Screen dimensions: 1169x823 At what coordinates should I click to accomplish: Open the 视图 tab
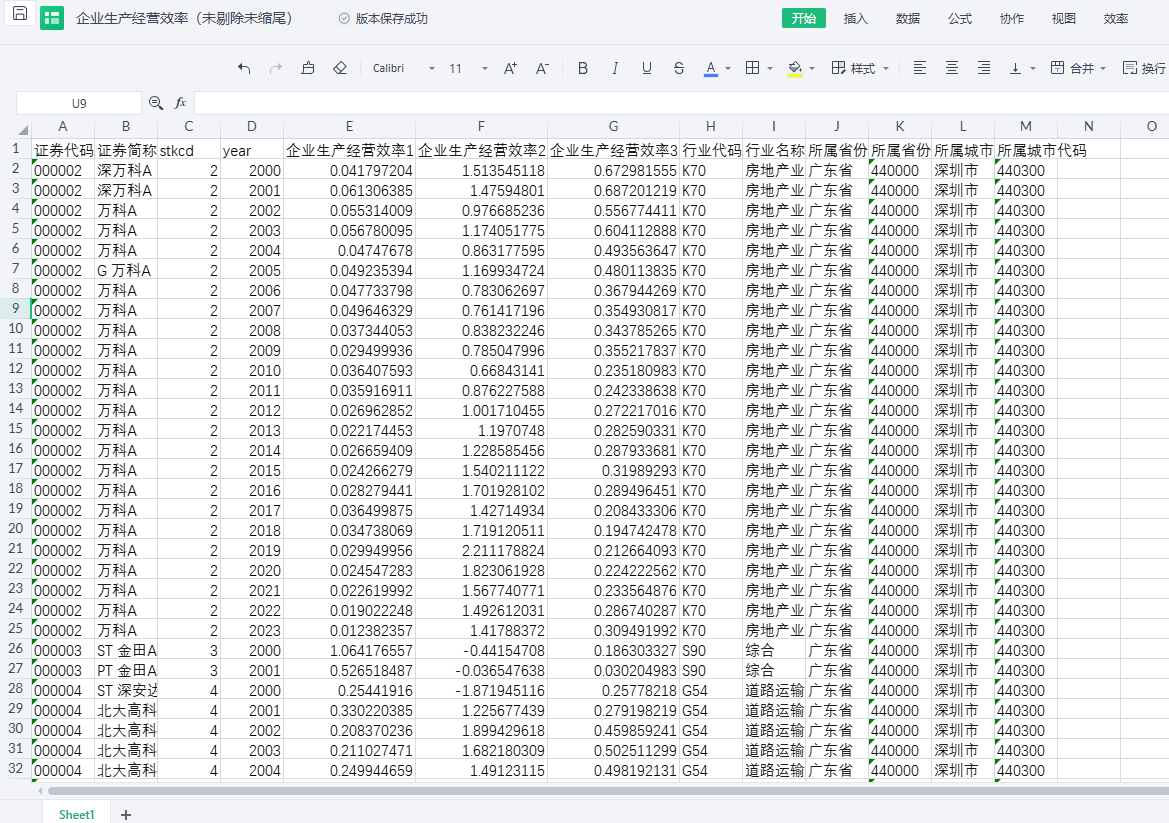[1064, 19]
